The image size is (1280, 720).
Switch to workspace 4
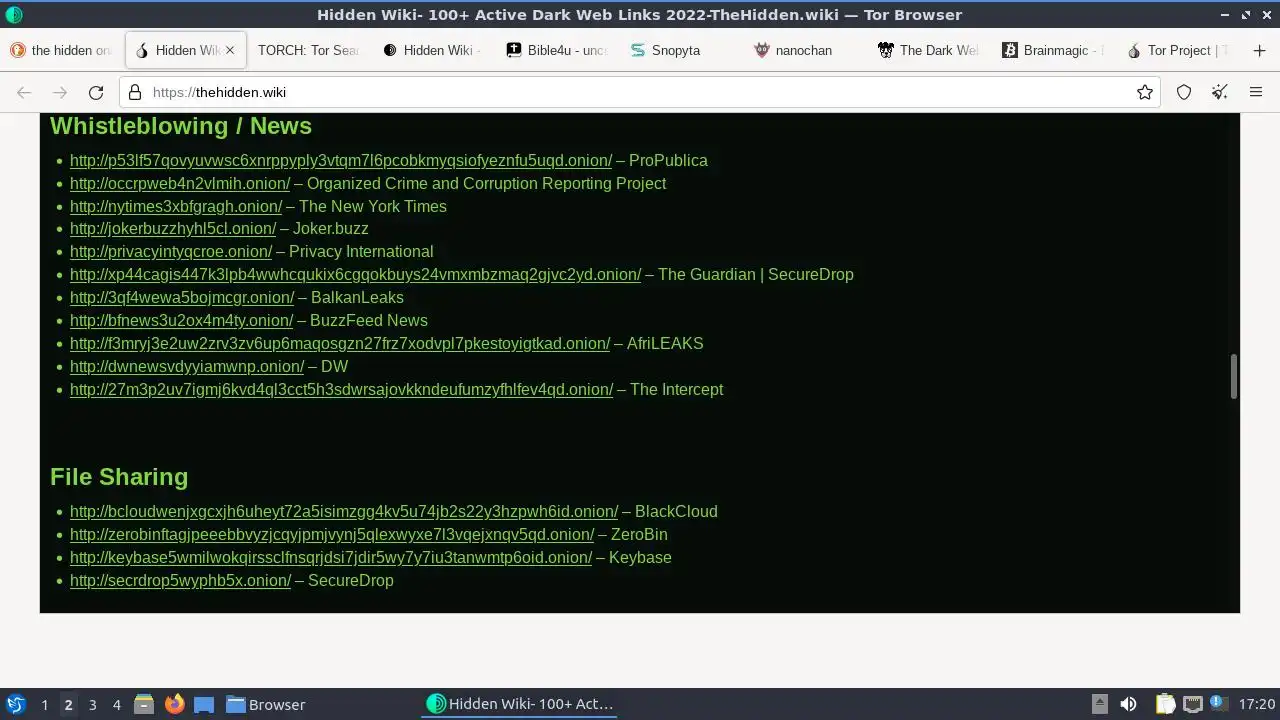116,704
